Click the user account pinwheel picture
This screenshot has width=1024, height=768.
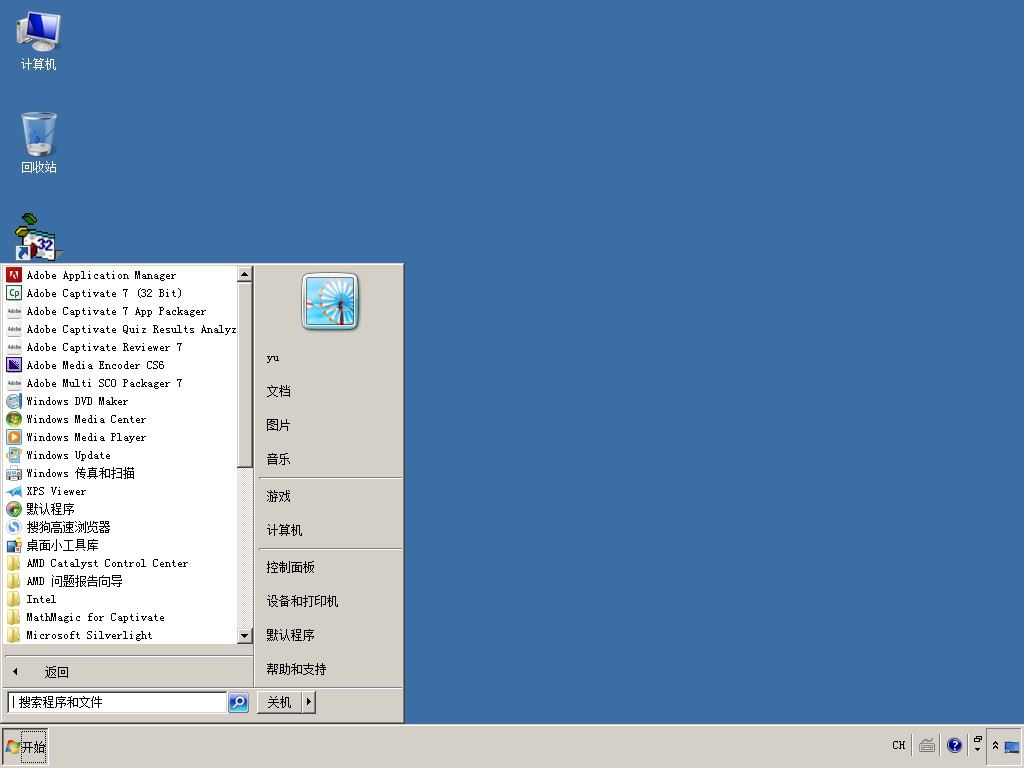point(330,301)
